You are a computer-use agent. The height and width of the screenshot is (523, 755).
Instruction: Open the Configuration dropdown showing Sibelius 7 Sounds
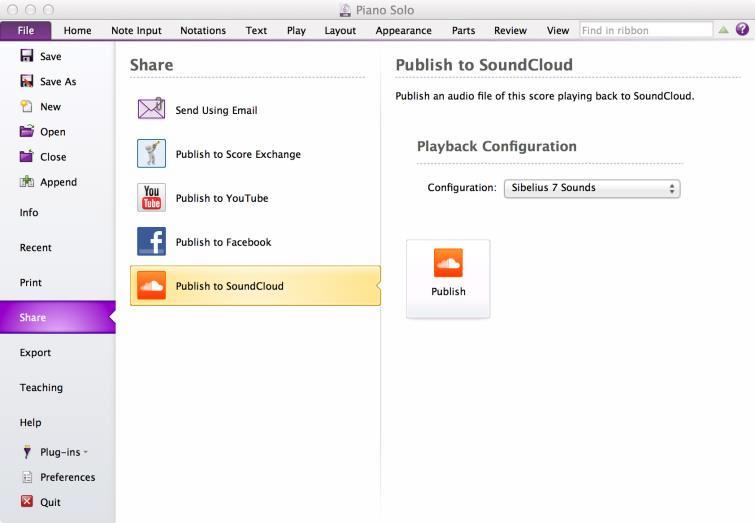click(x=592, y=188)
